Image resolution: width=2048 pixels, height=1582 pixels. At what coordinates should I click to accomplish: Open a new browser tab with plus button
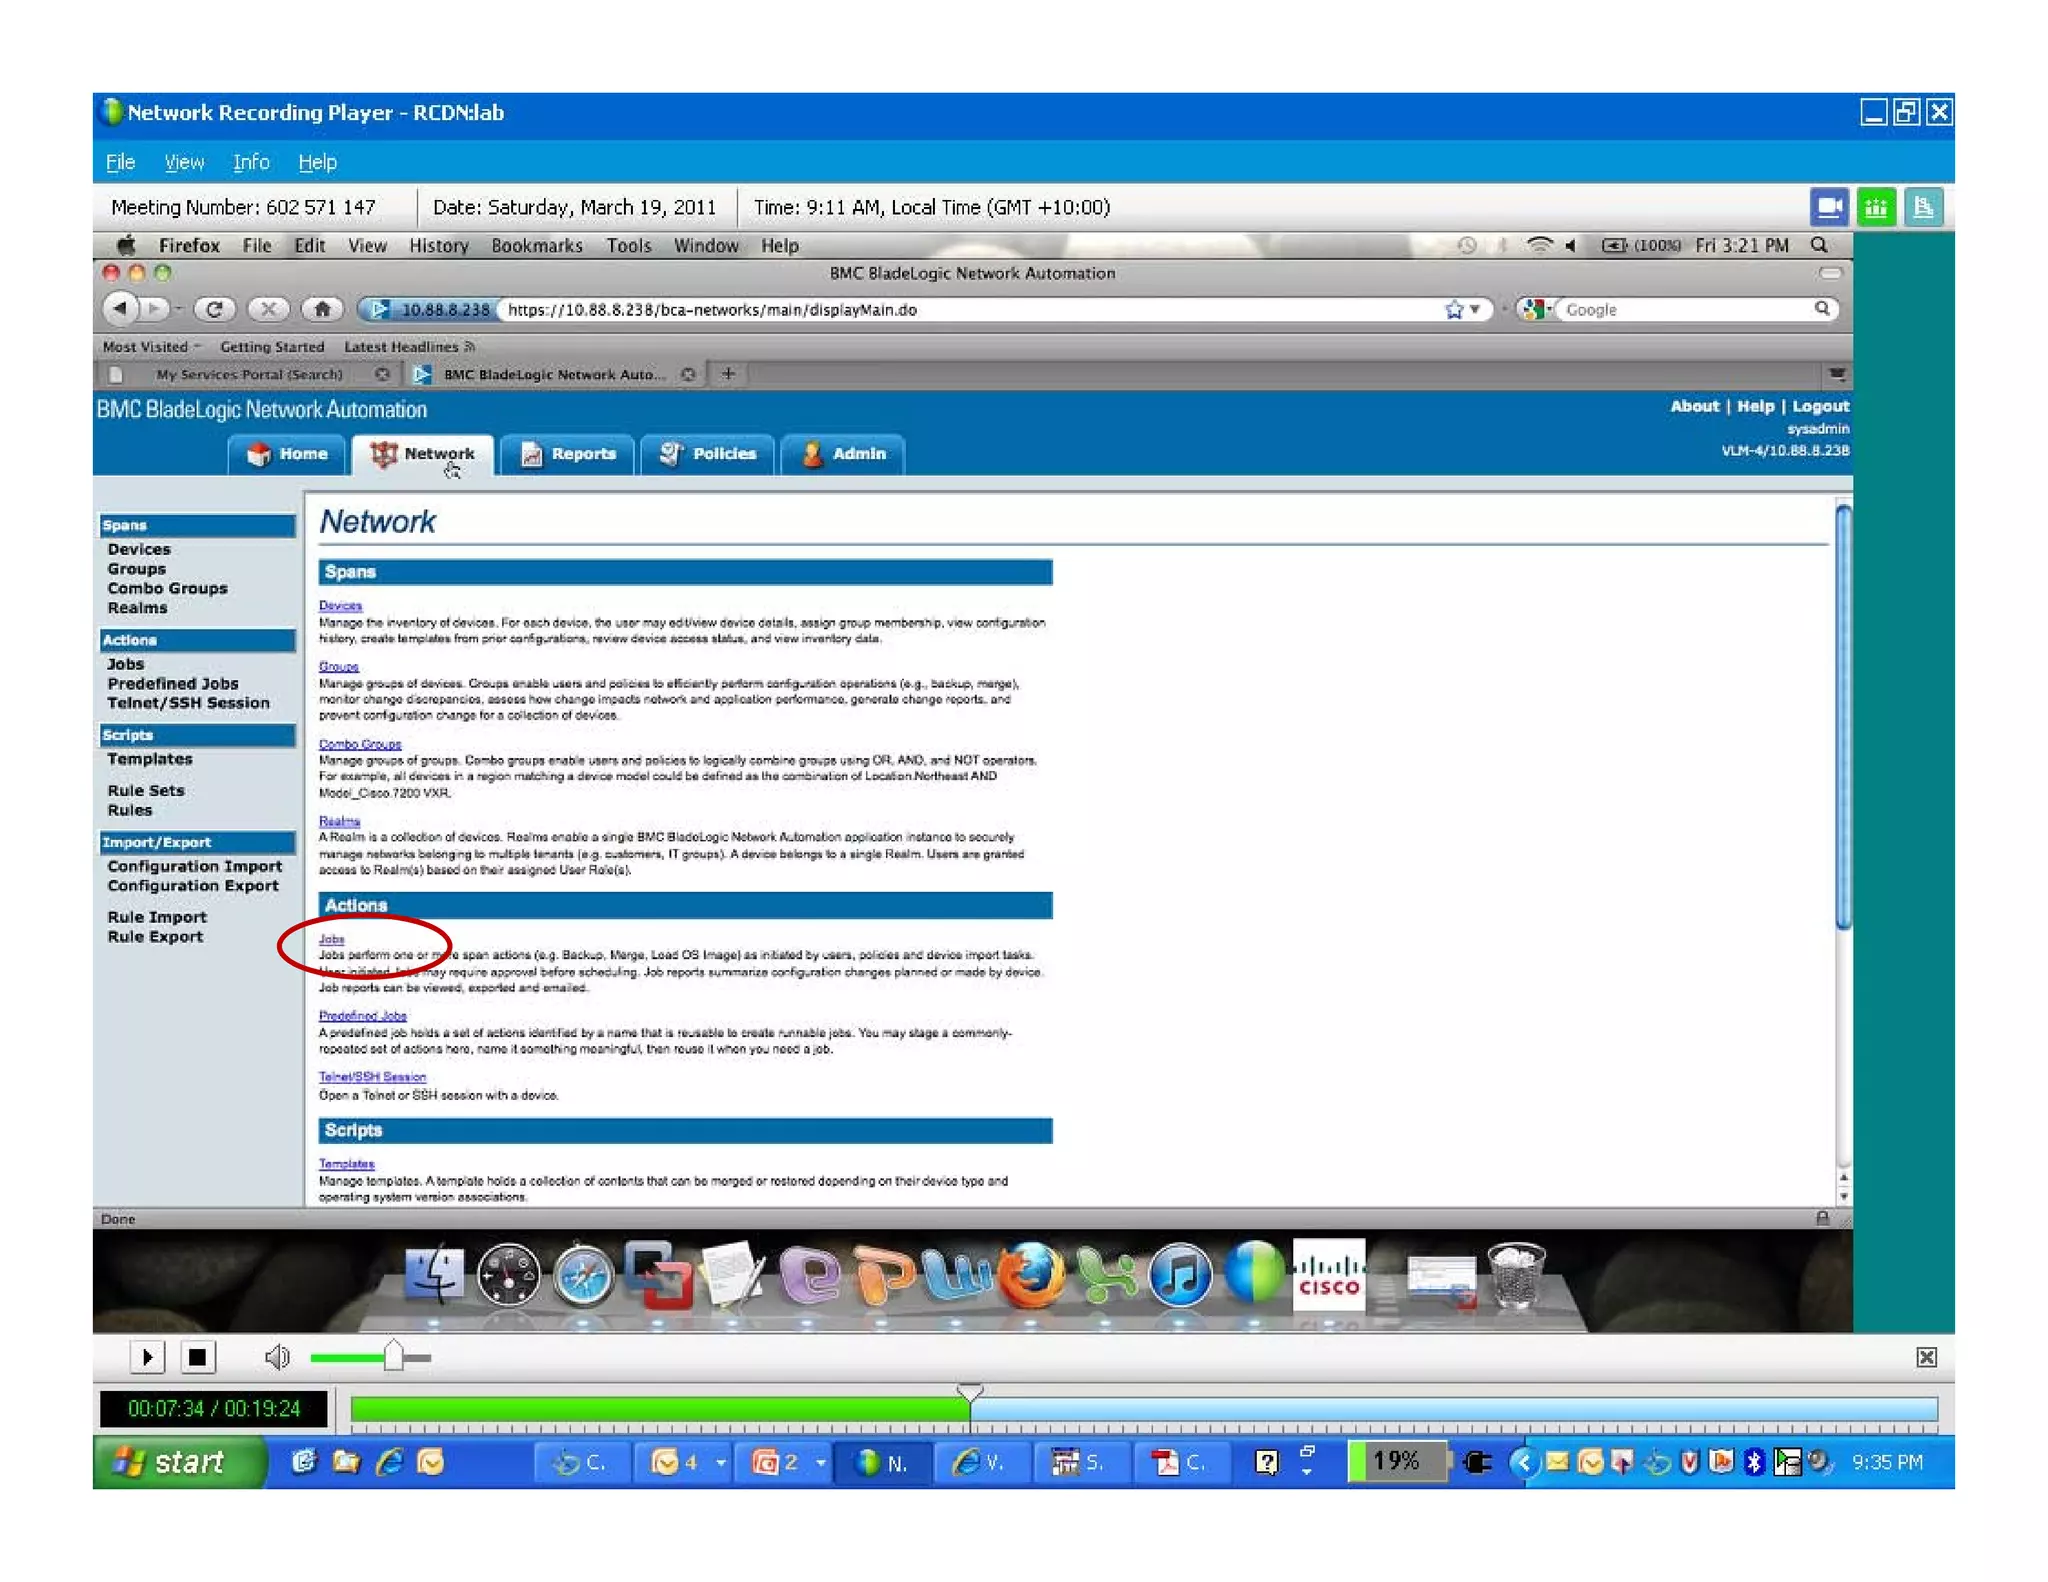[x=728, y=374]
